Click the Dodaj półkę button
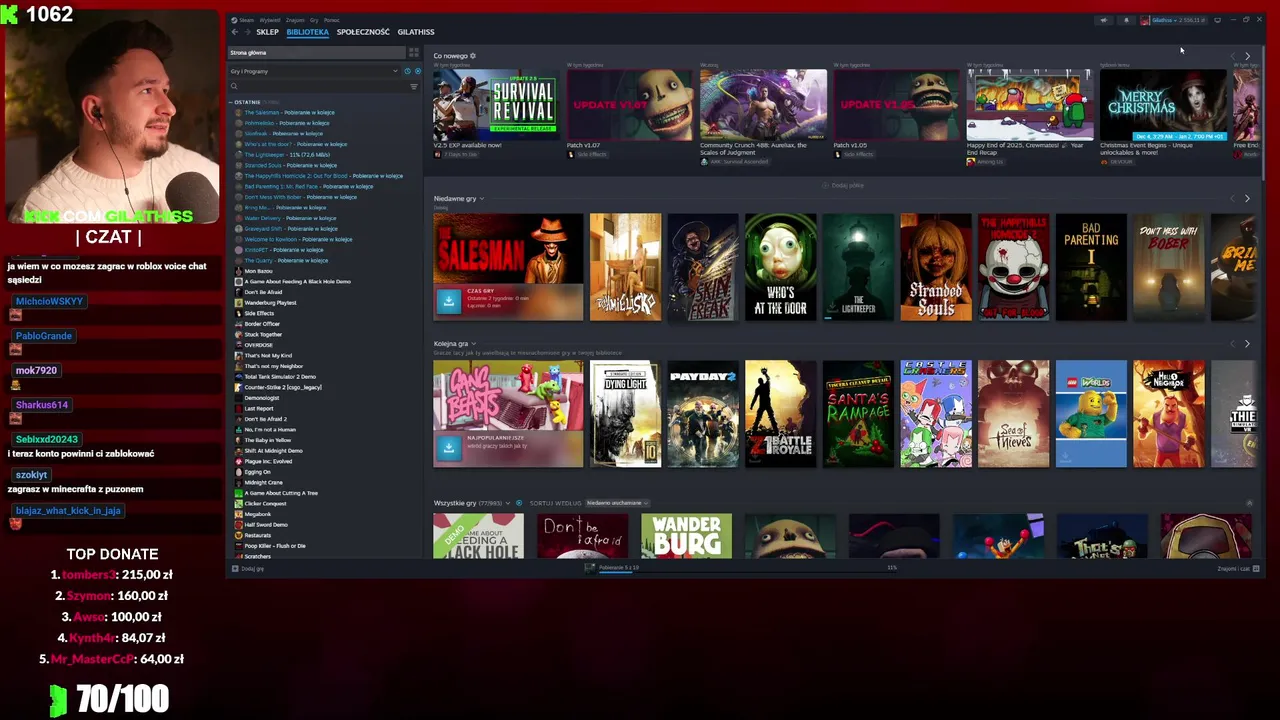This screenshot has height=720, width=1280. pos(843,185)
